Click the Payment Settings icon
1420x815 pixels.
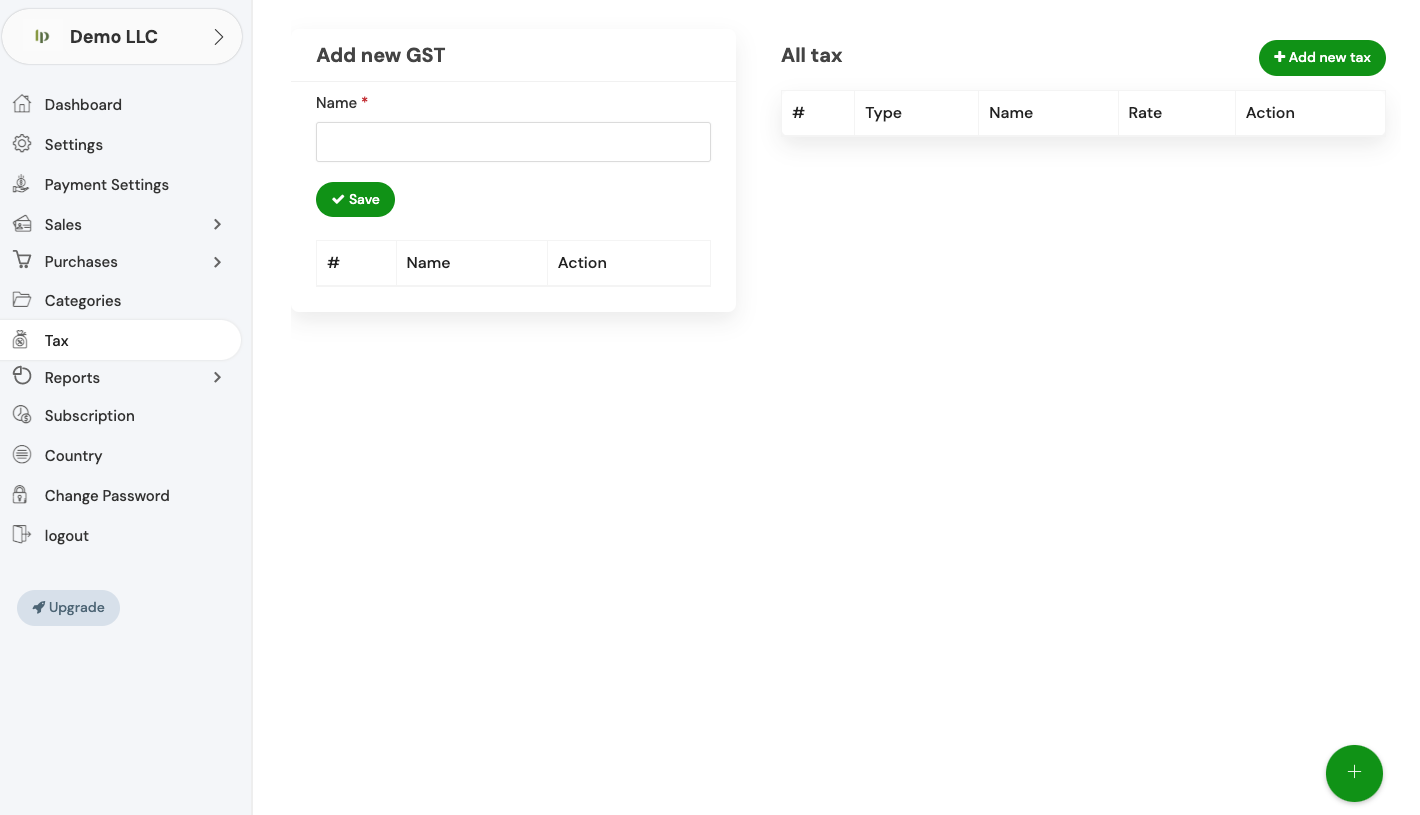pos(22,184)
